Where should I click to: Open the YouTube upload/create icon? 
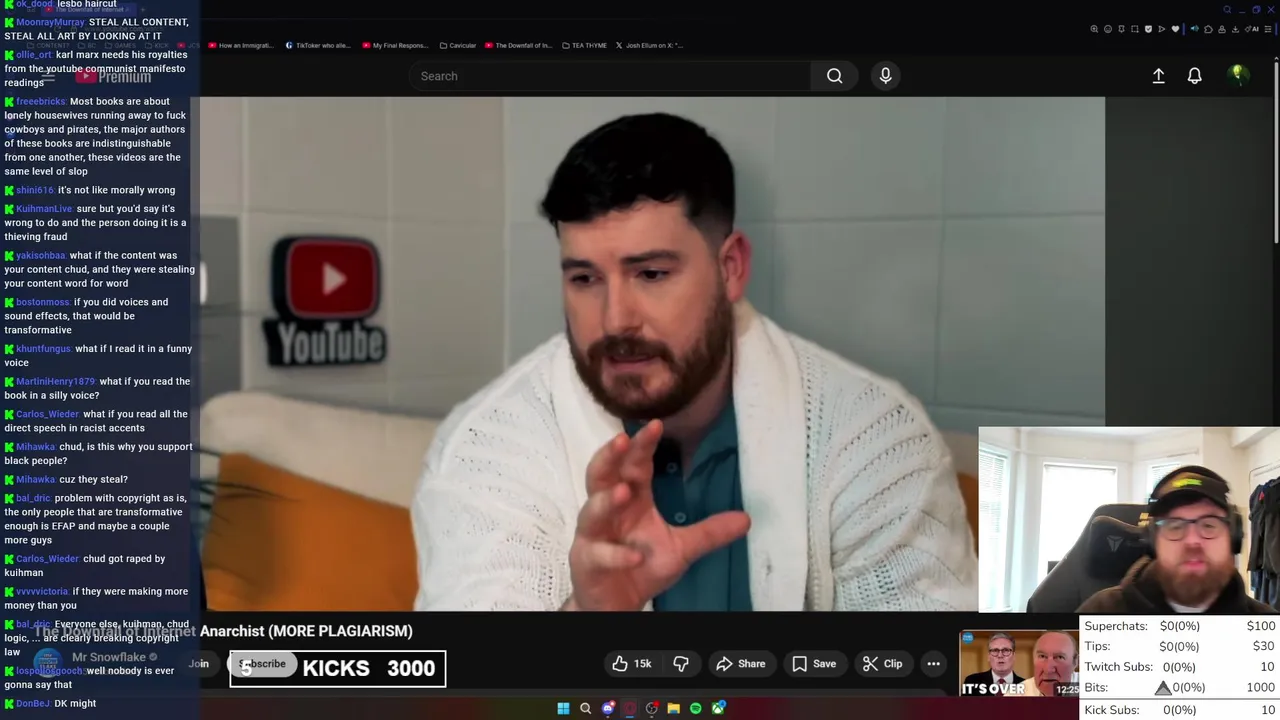1158,76
